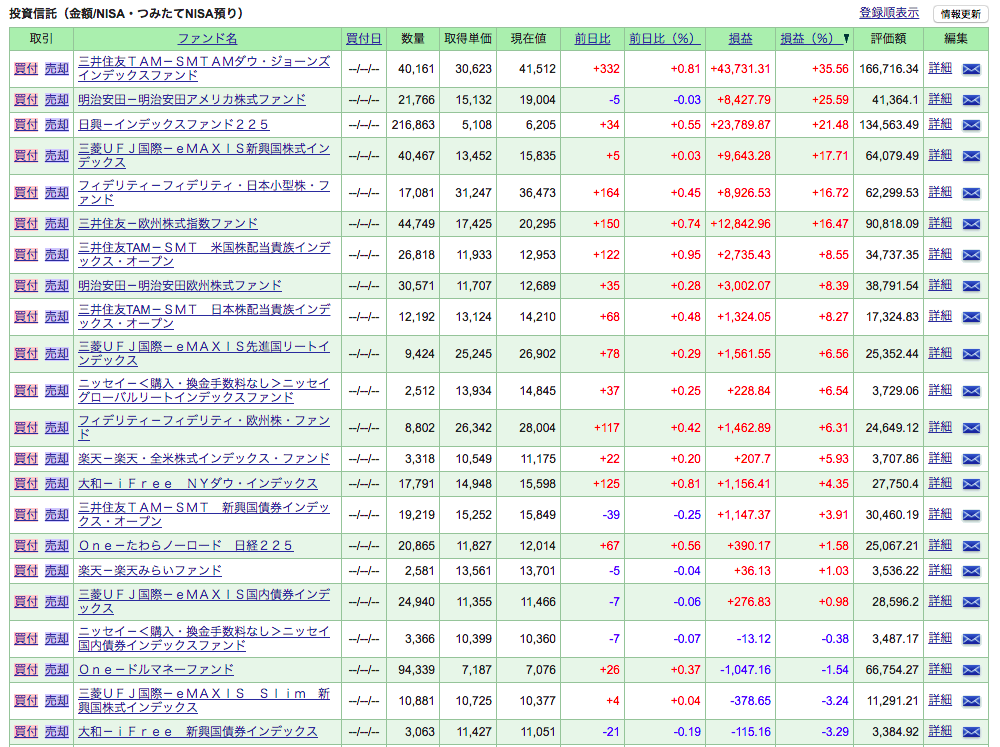This screenshot has width=1000, height=747.
Task: Click envelope icon for 明治安田アメリカ株式ファンド row
Action: 971,100
